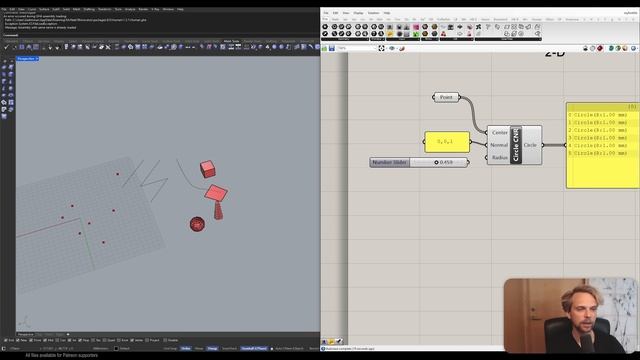
Task: Click the Normal input of Circle CNR
Action: (x=499, y=145)
